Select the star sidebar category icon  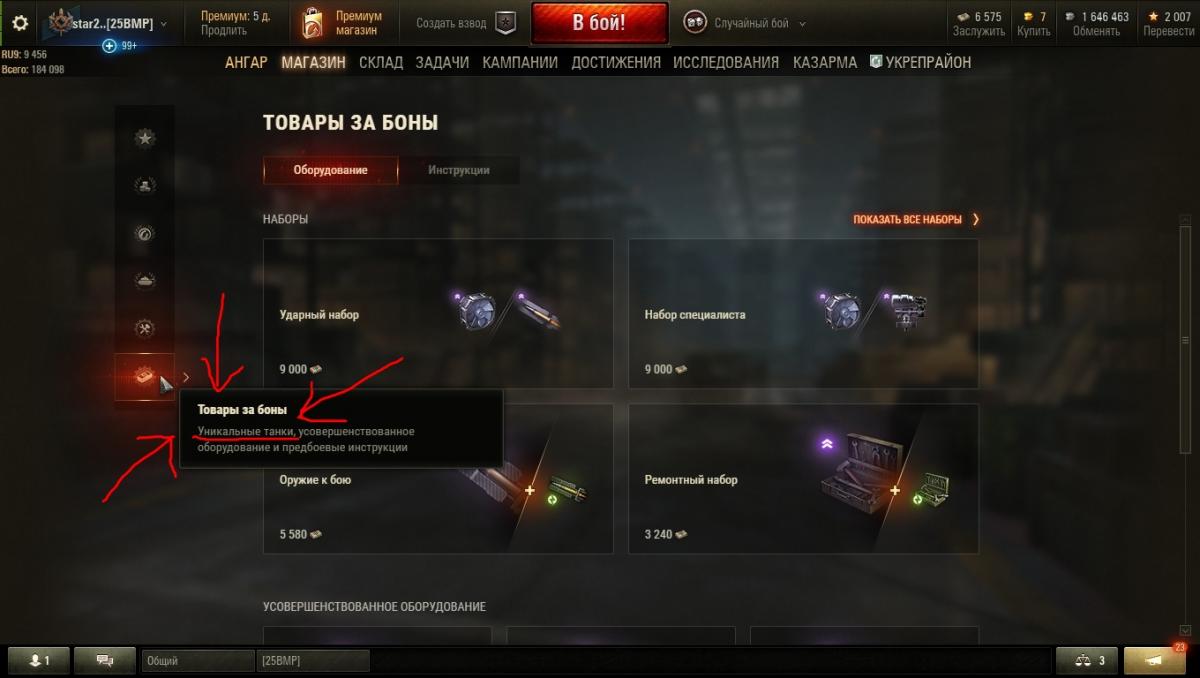[x=145, y=138]
